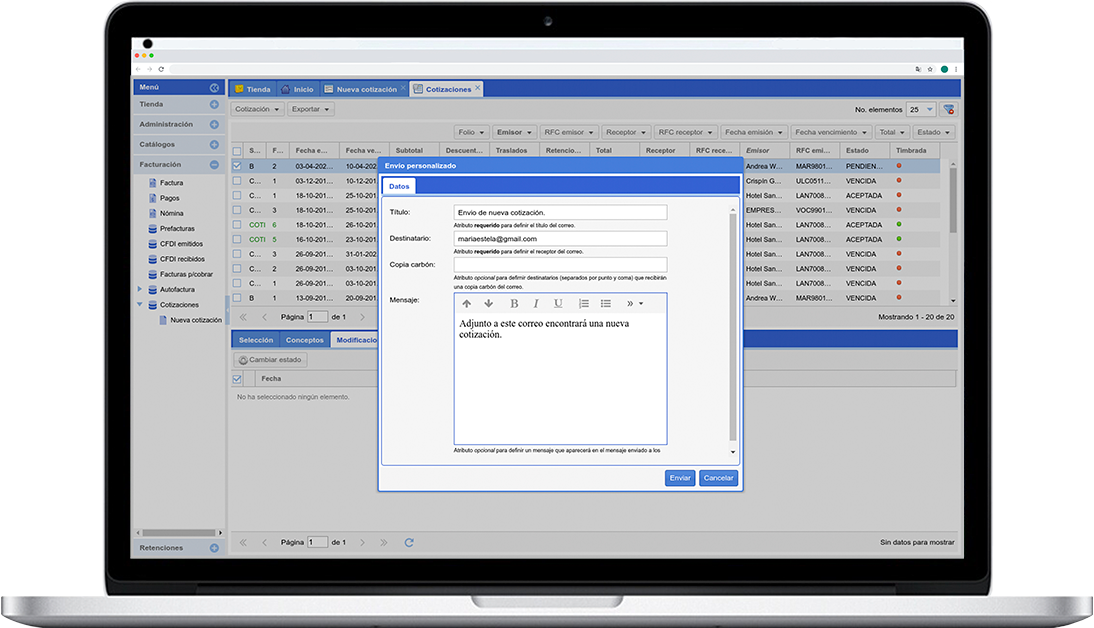Image resolution: width=1094 pixels, height=628 pixels.
Task: Click the dialog's vertical scrollbar
Action: click(733, 330)
